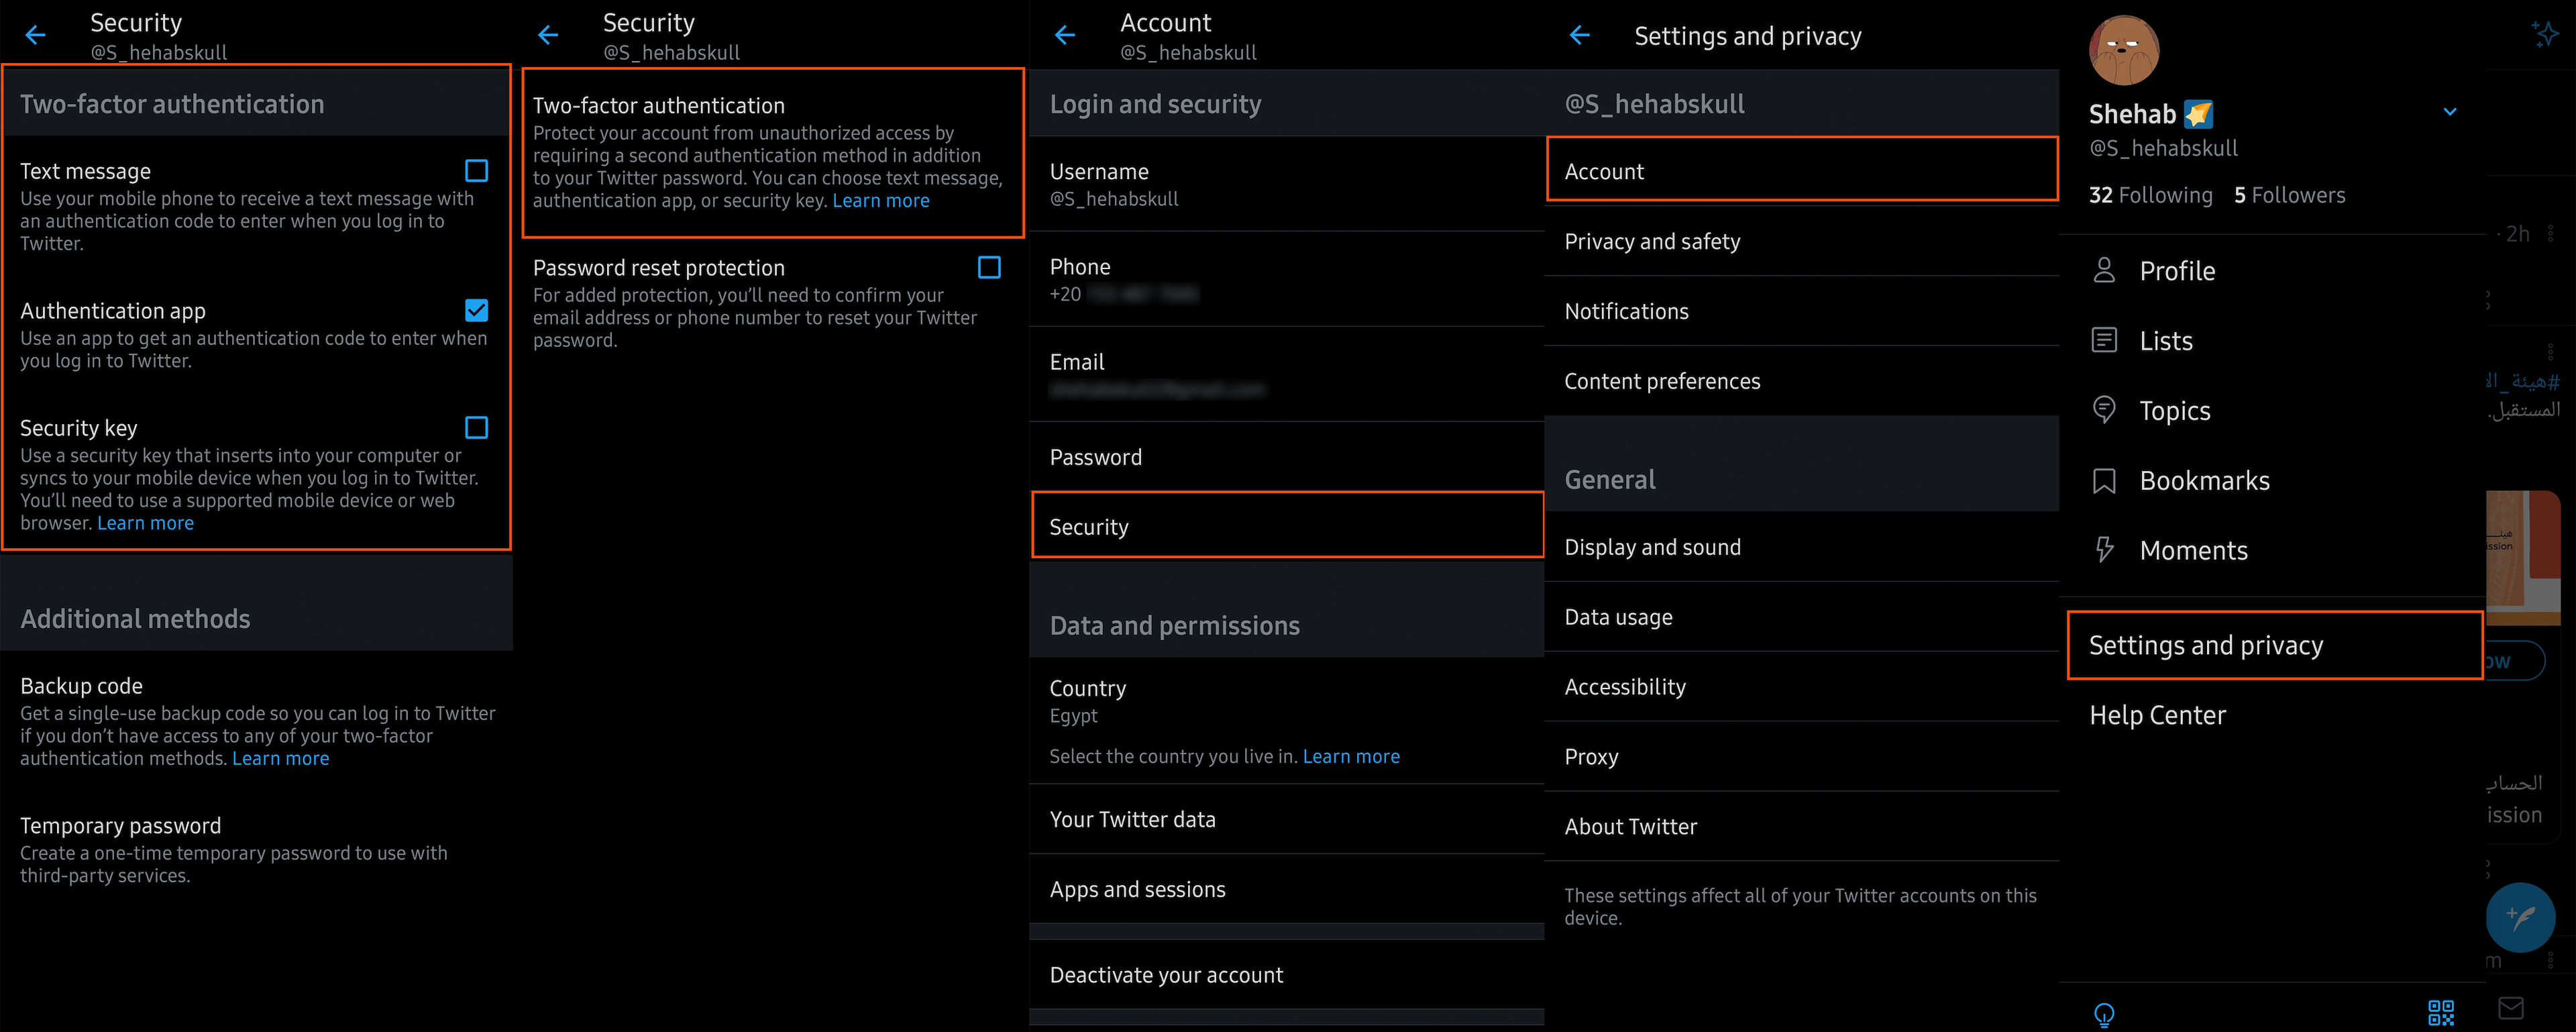Enable Text message two-factor checkbox
Viewport: 2576px width, 1032px height.
(x=477, y=171)
